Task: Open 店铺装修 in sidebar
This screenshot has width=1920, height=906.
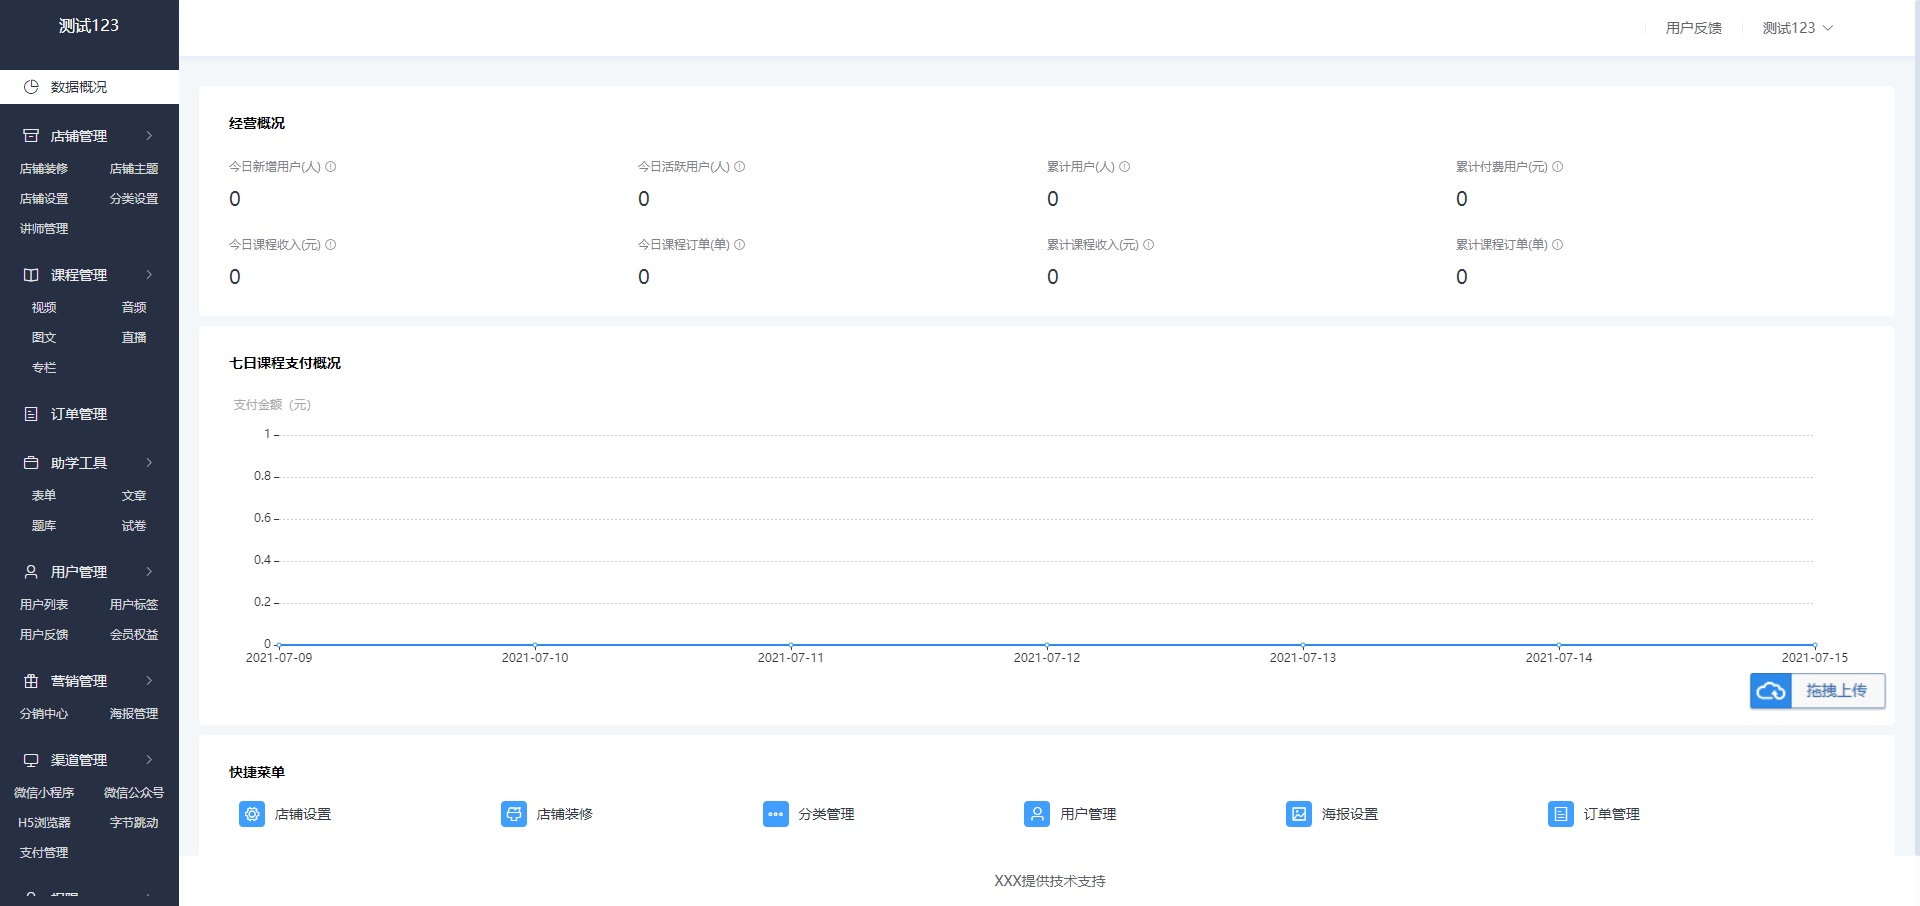Action: pos(44,169)
